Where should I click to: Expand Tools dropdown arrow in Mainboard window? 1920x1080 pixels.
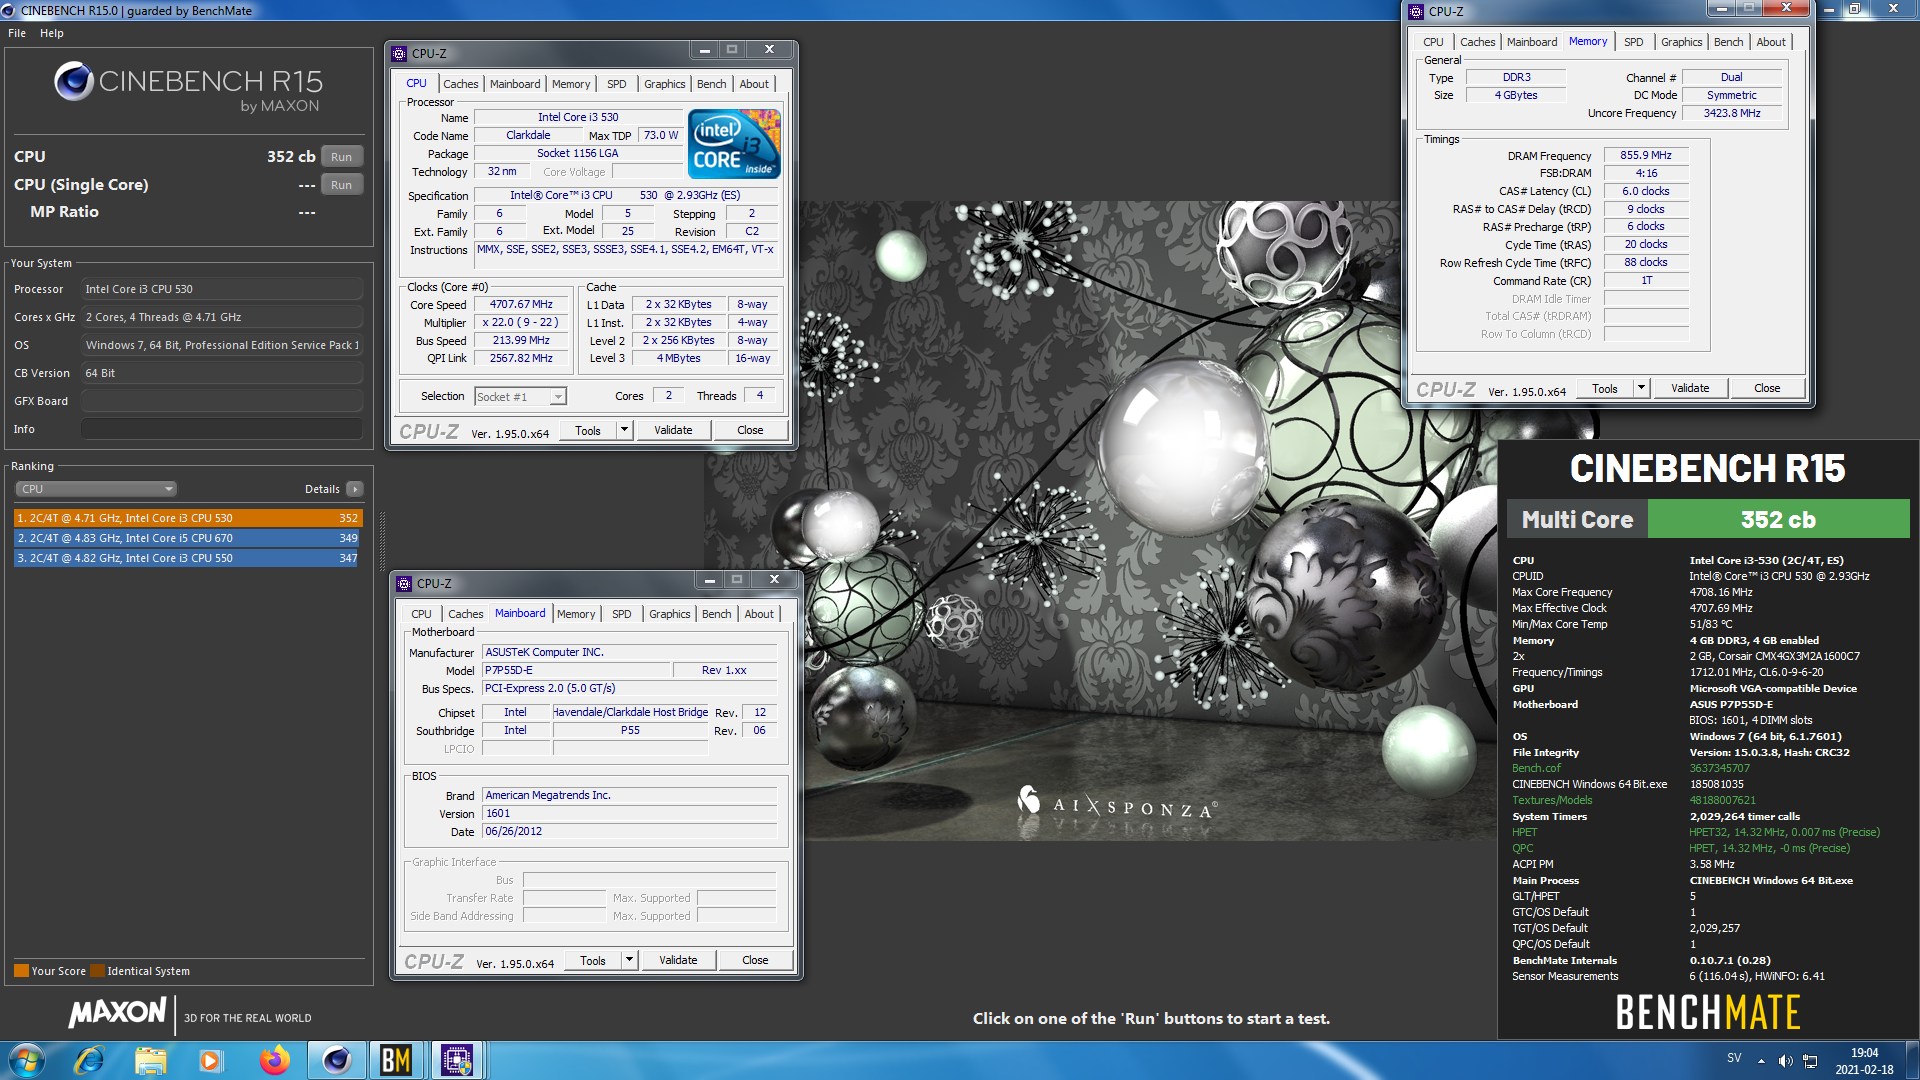tap(629, 960)
